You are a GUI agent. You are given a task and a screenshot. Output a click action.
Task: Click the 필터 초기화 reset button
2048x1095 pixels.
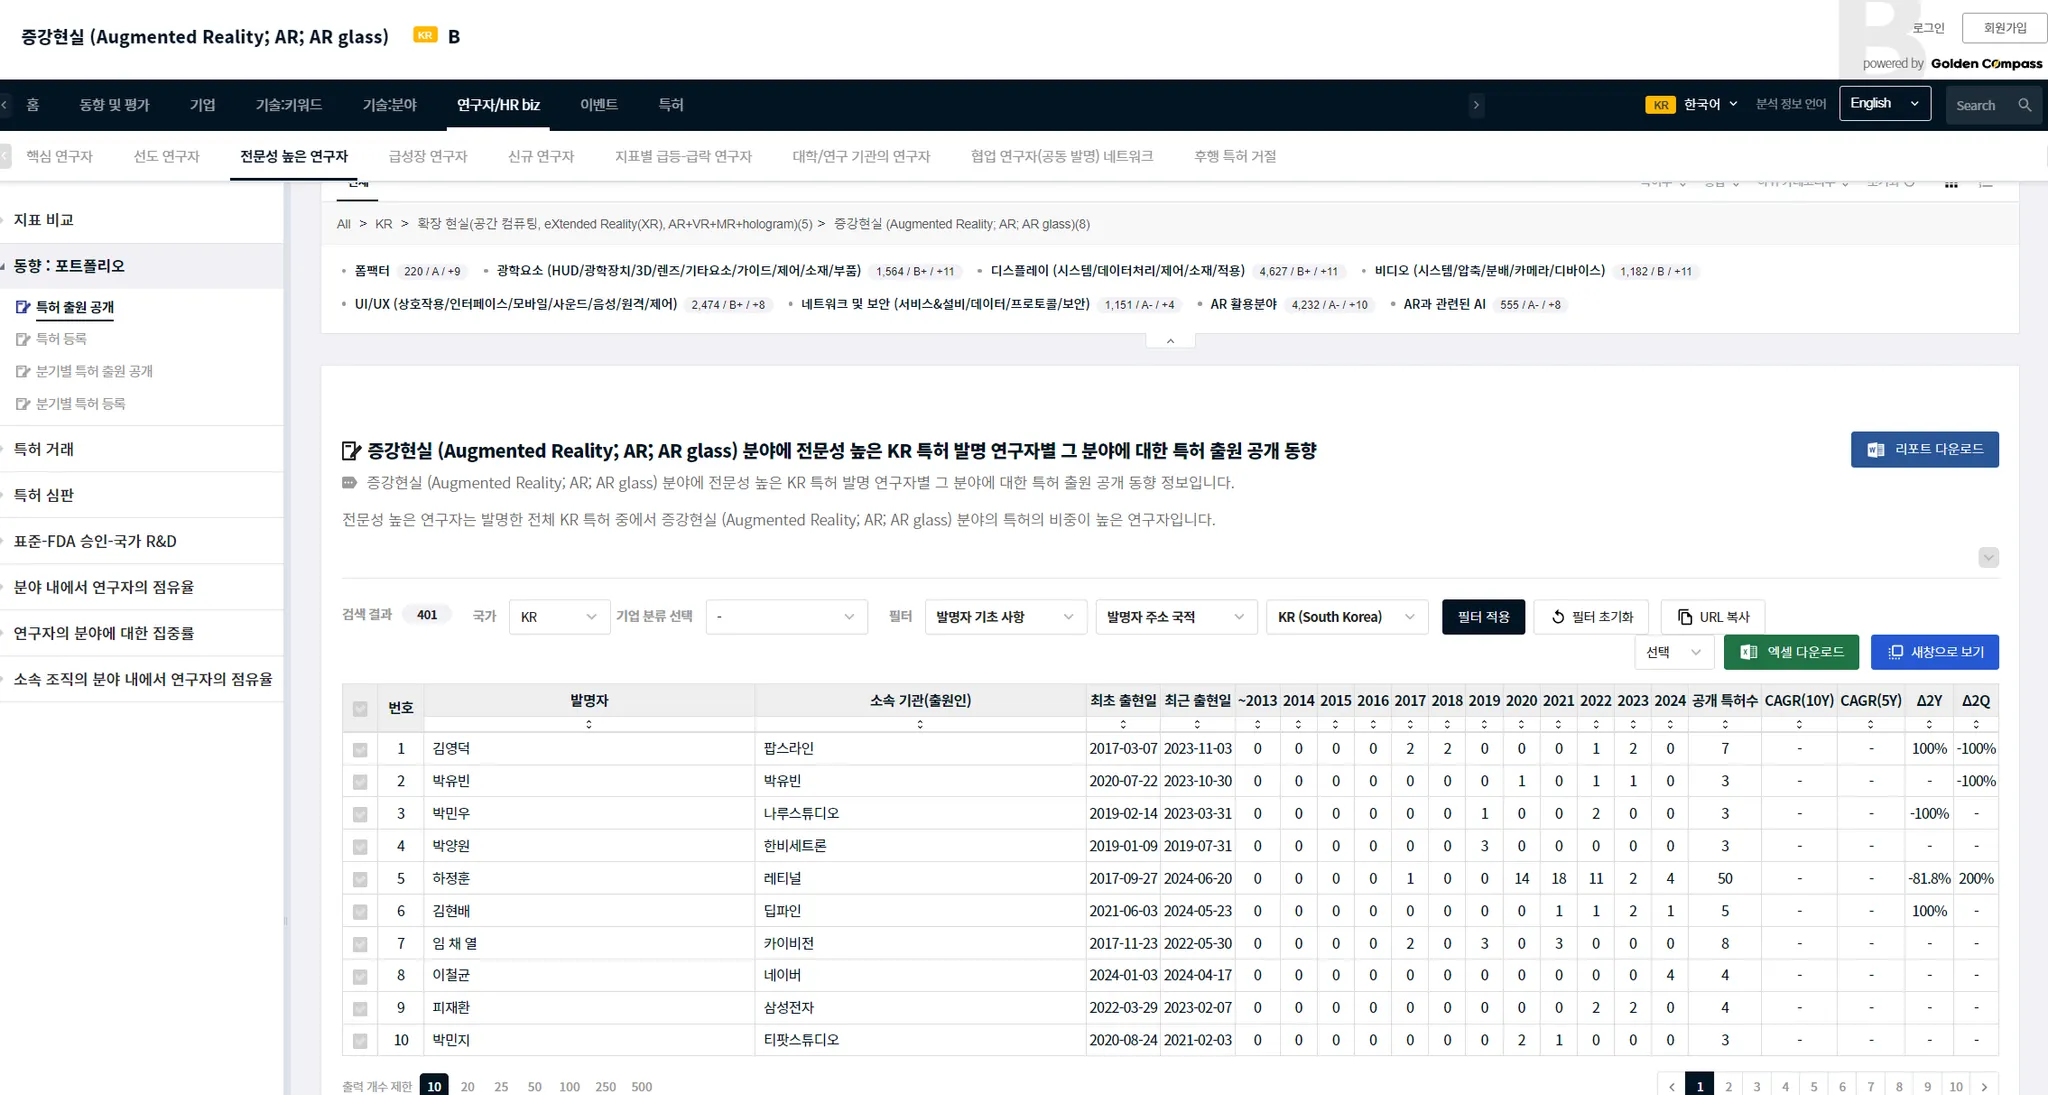[1592, 617]
